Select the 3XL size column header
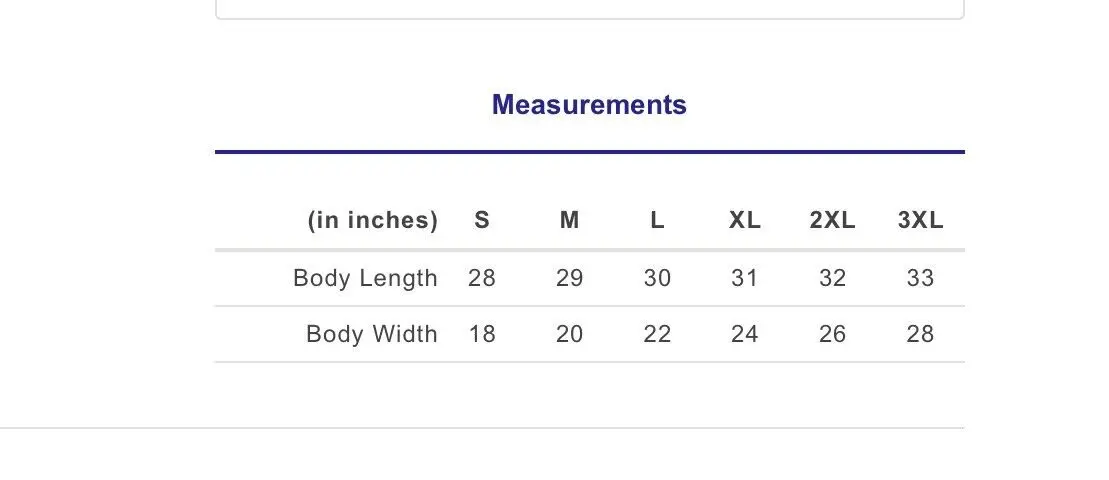1109x480 pixels. (x=920, y=221)
